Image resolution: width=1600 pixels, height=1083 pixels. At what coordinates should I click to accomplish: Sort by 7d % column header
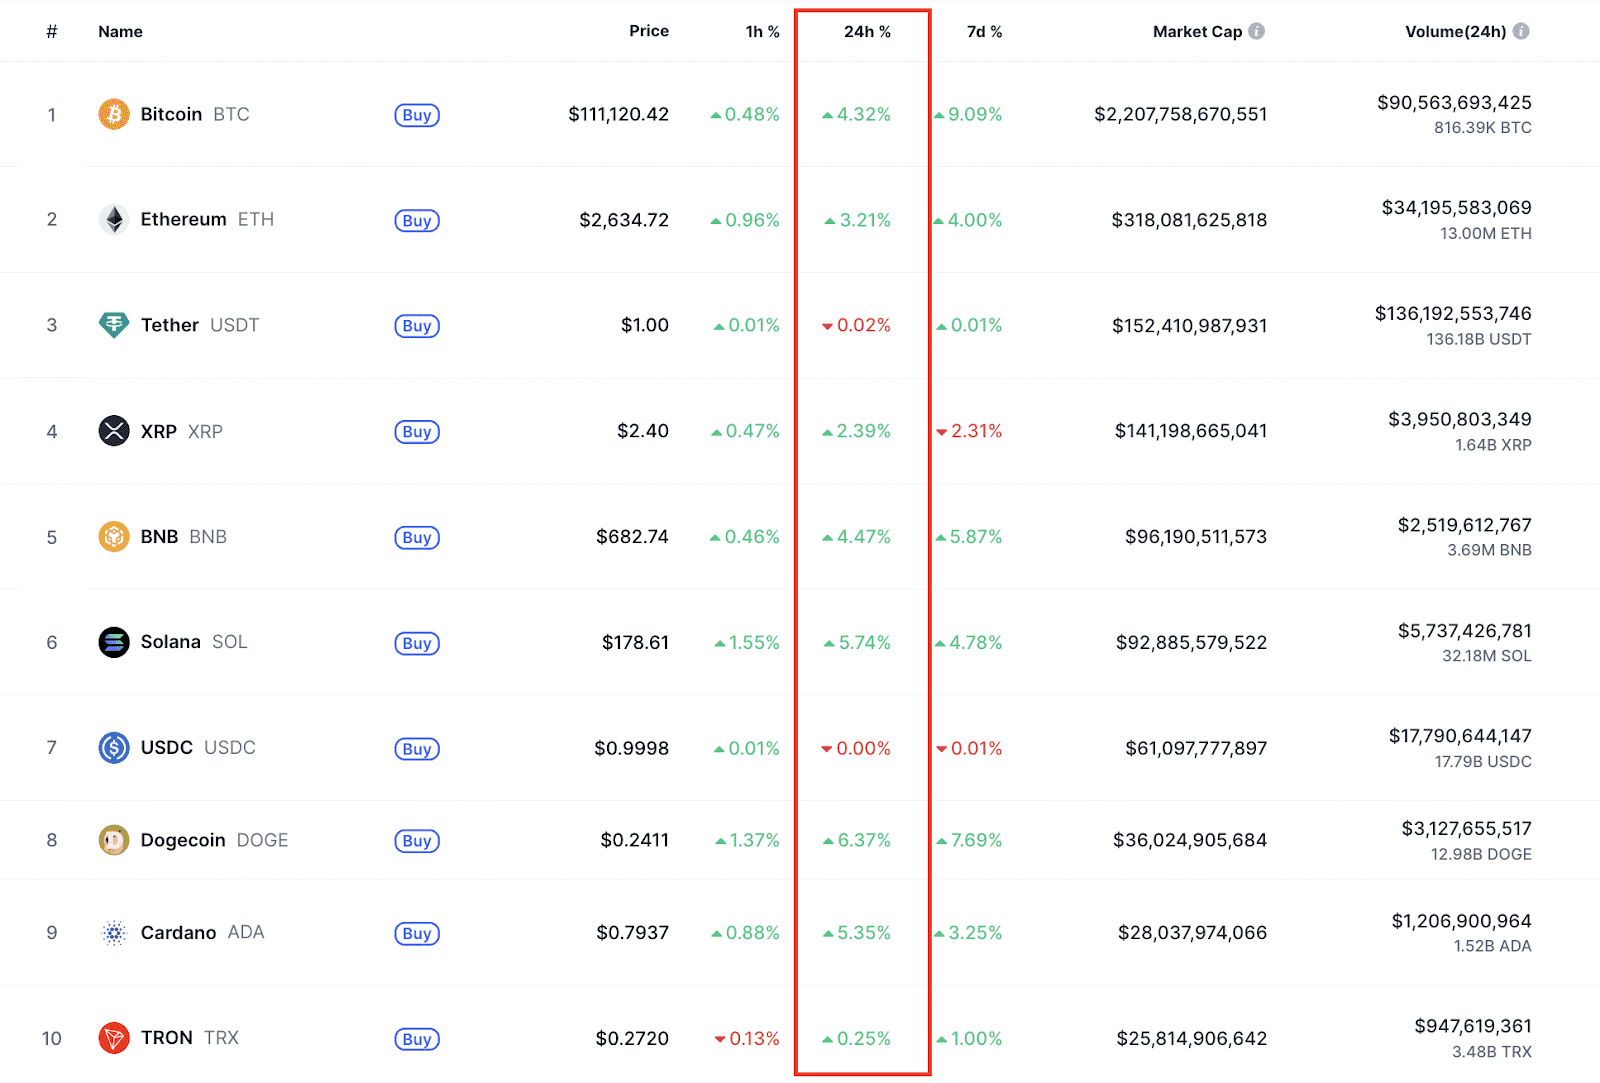[984, 31]
